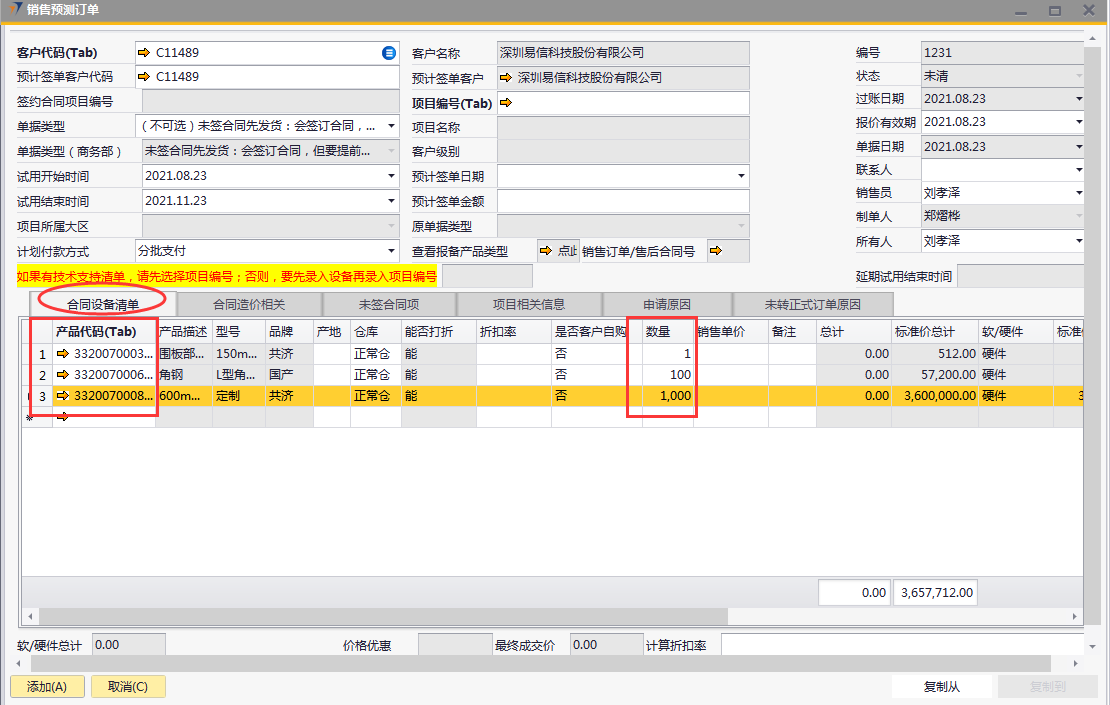1110x705 pixels.
Task: Open product link arrow in row 1
Action: tap(64, 354)
